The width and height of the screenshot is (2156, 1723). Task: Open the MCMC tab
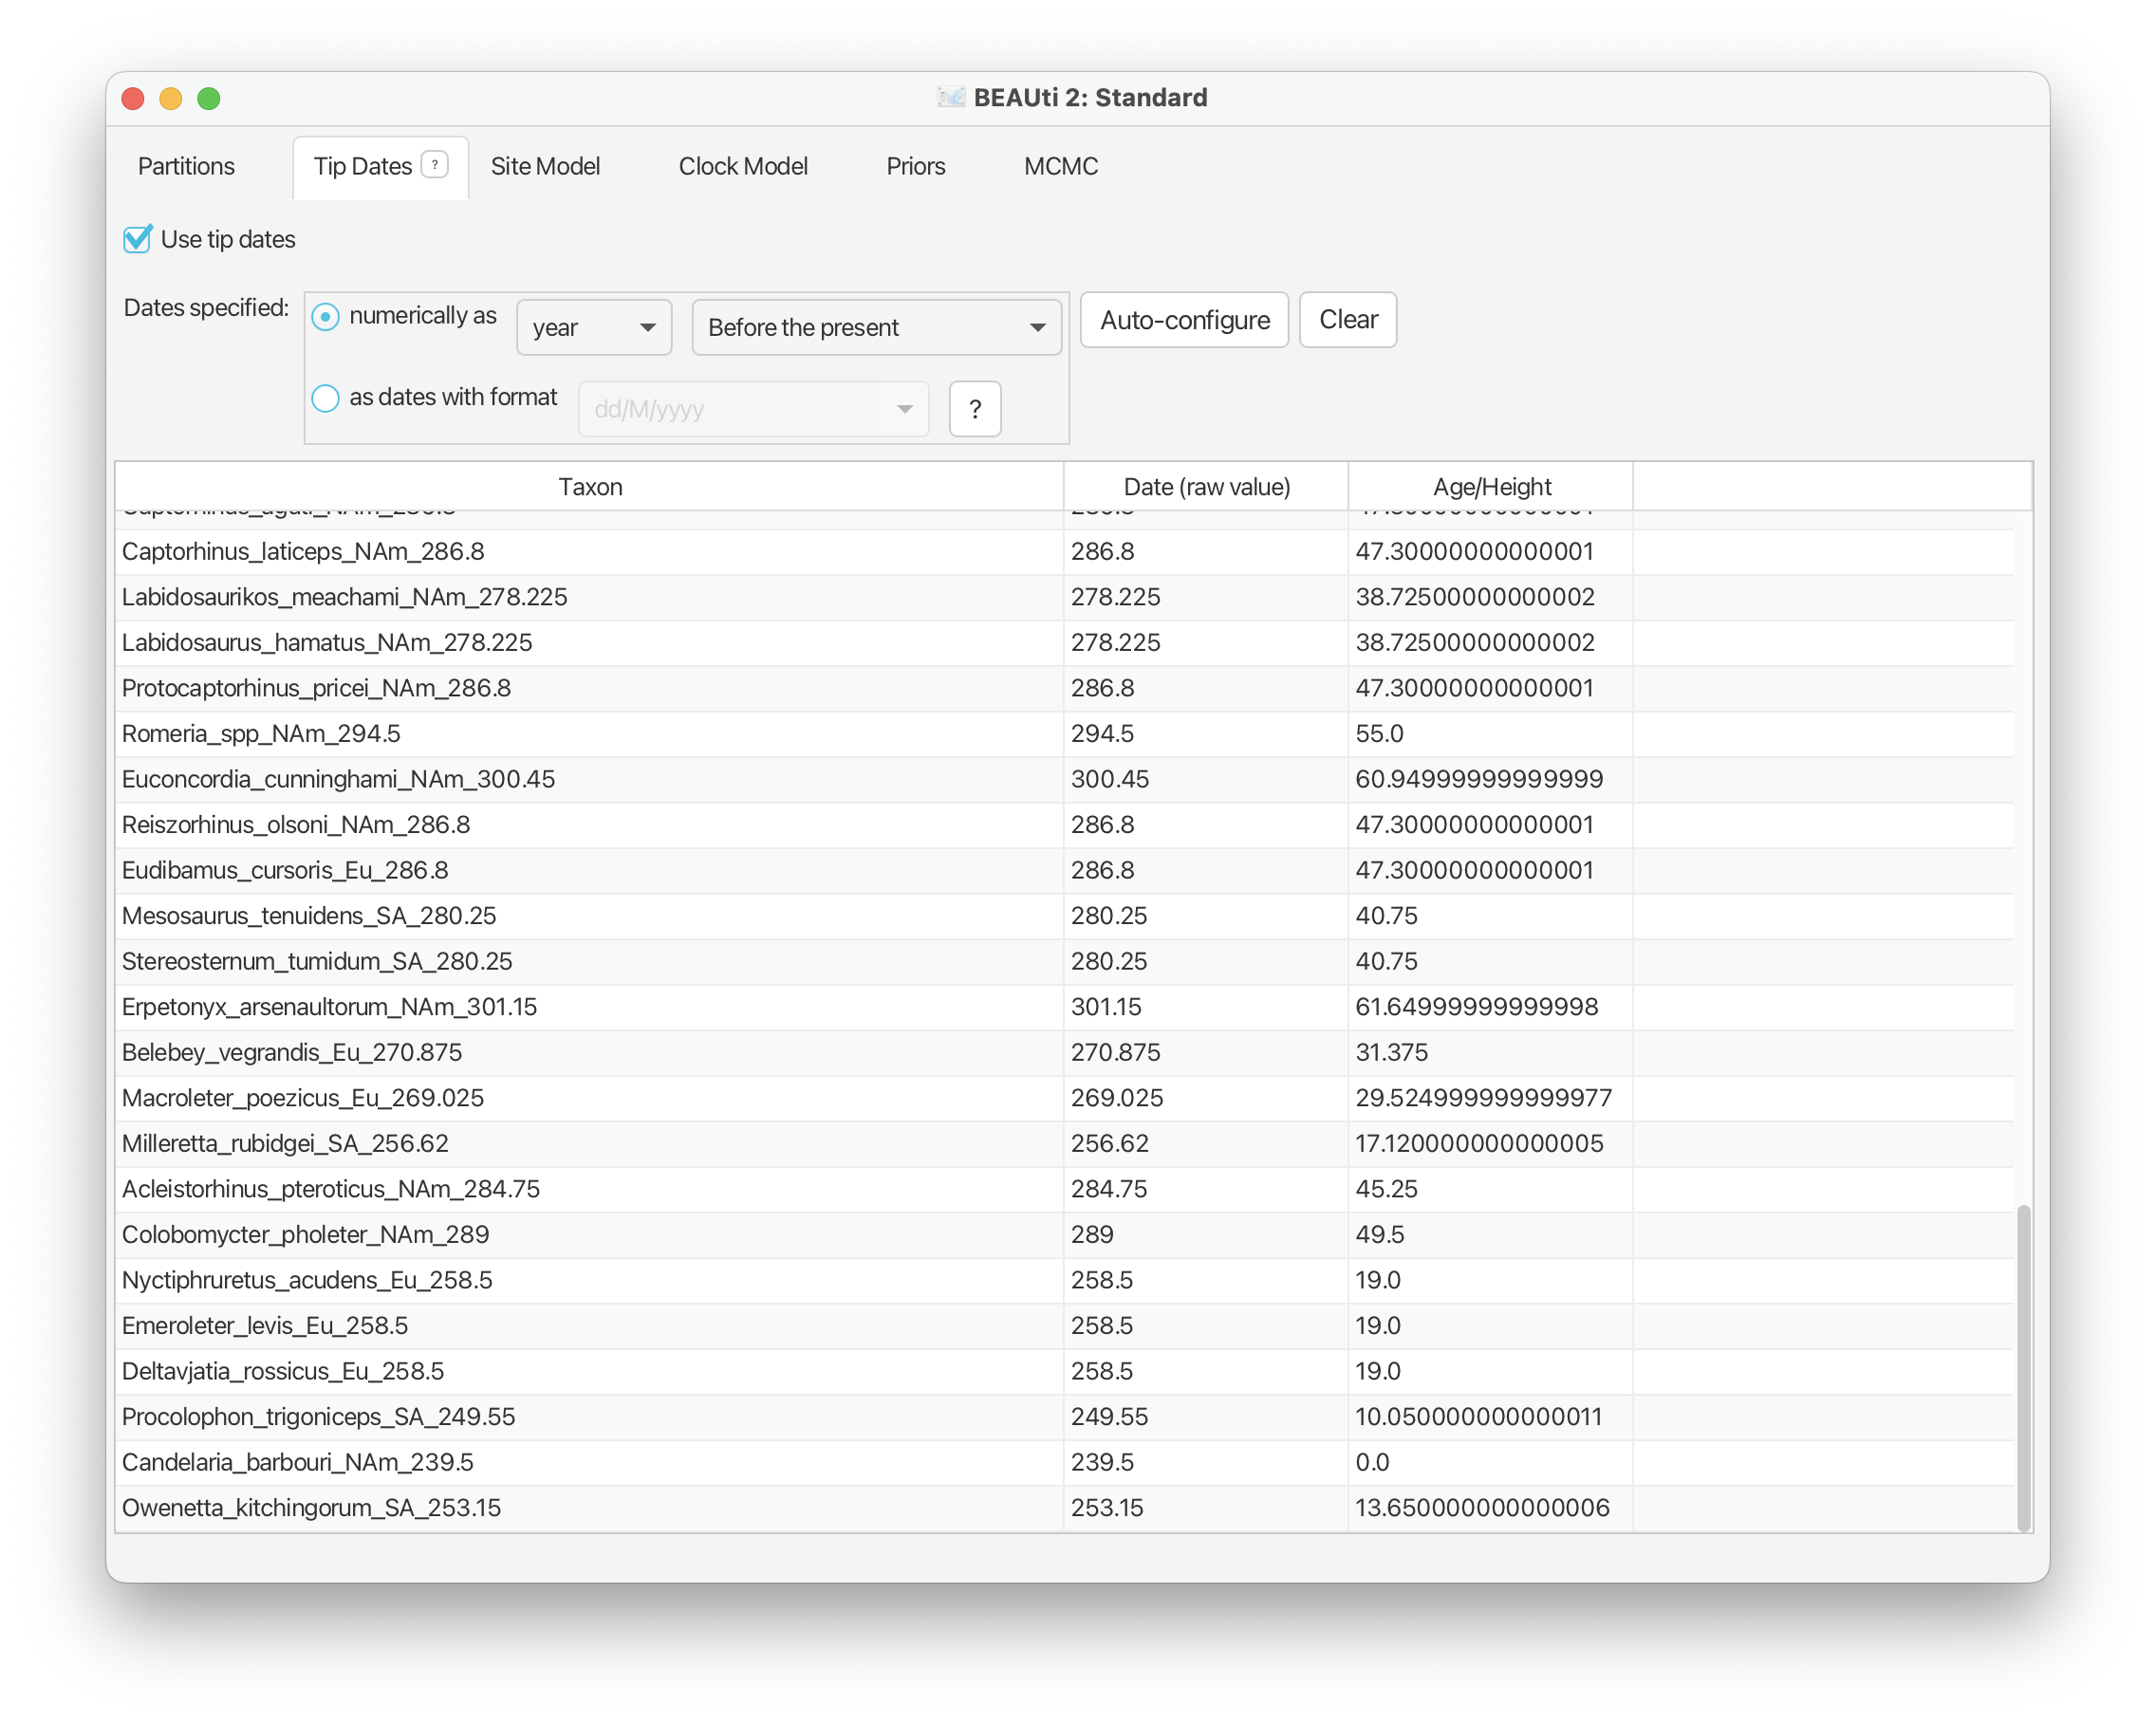point(1060,166)
